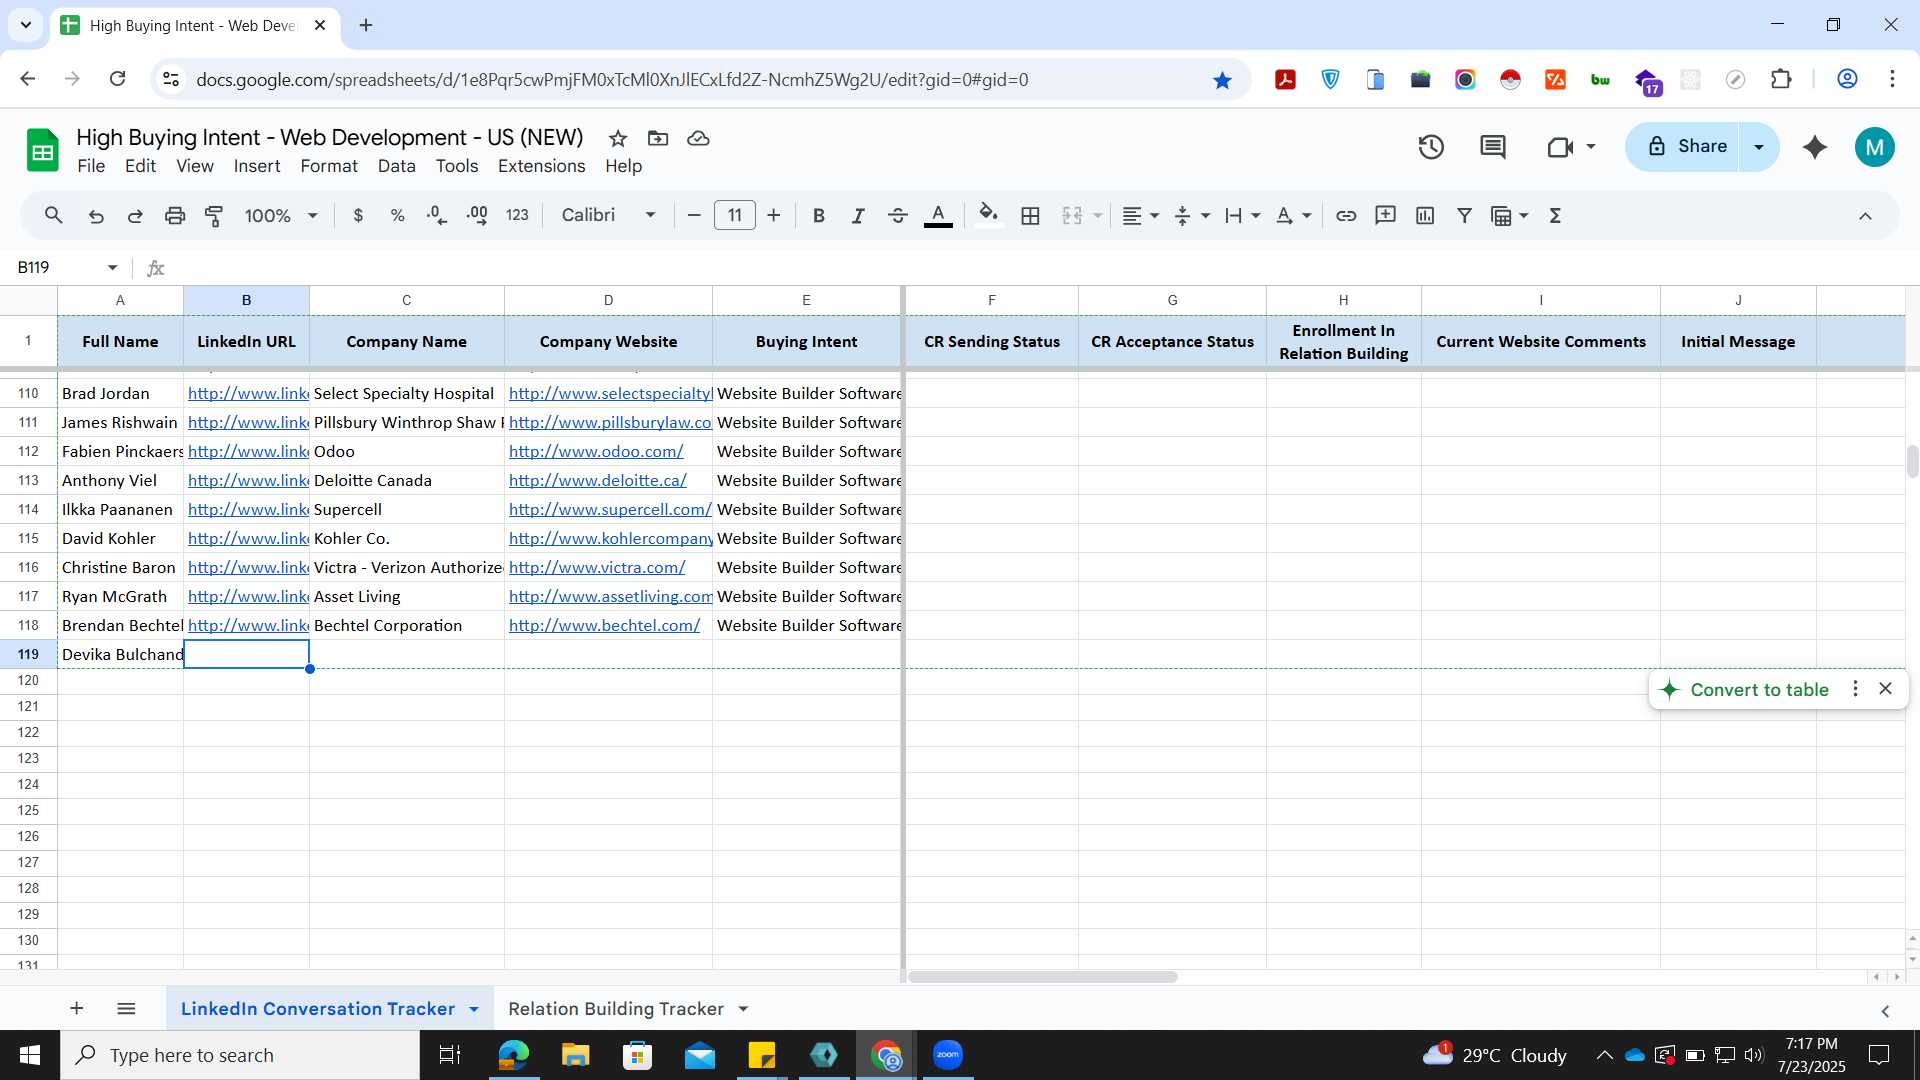Open the Data menu
Viewport: 1920px width, 1080px height.
pyautogui.click(x=396, y=166)
